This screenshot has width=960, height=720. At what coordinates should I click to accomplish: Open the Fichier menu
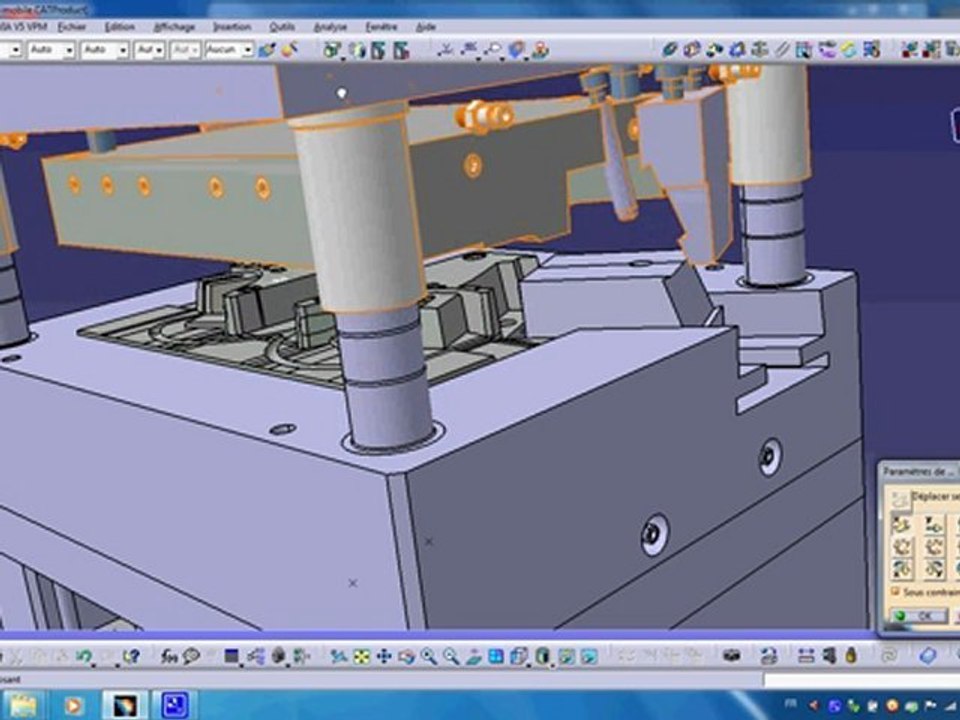click(x=71, y=27)
